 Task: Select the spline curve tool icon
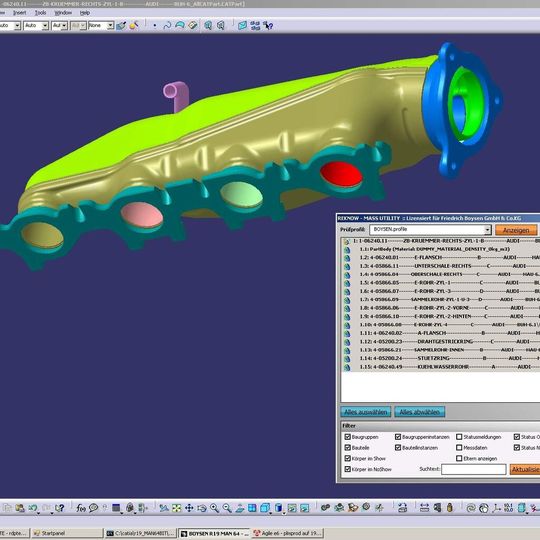coord(167,25)
